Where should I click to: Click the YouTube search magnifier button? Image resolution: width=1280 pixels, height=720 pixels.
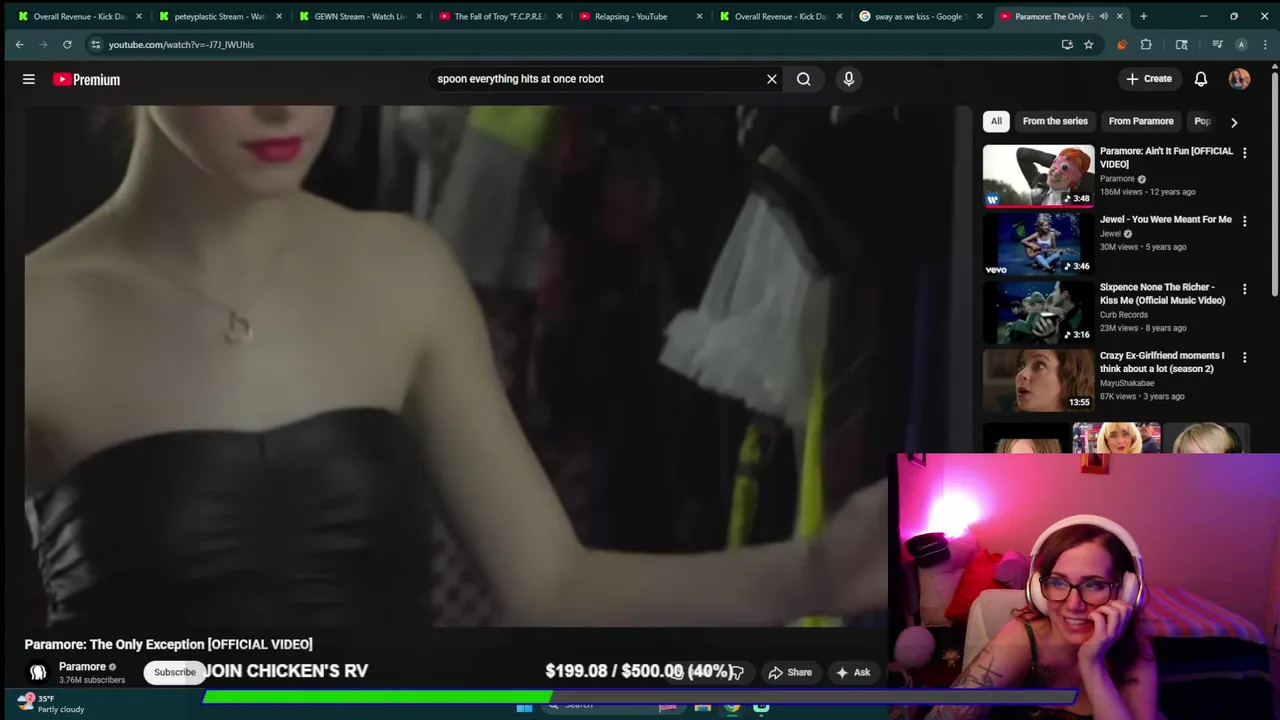[804, 79]
